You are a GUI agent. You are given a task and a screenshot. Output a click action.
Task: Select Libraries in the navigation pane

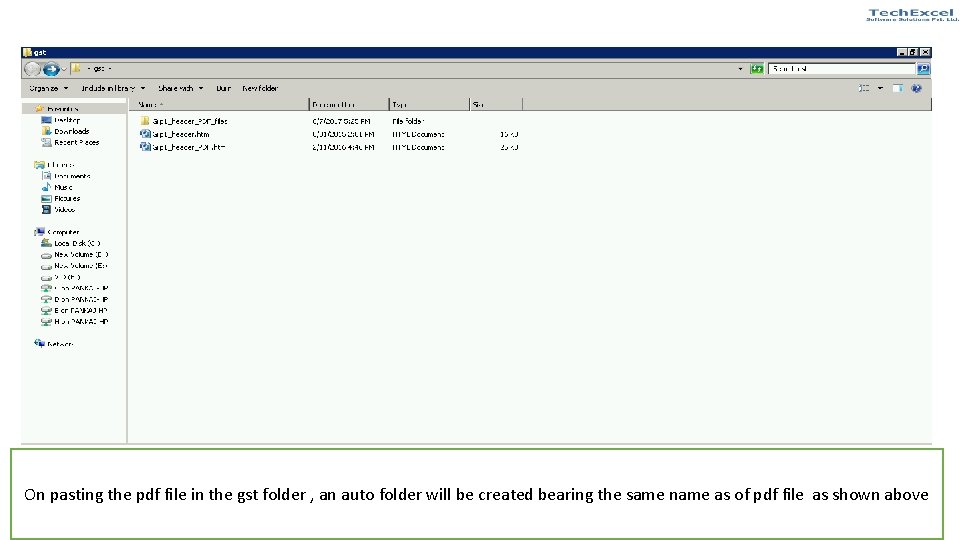61,165
